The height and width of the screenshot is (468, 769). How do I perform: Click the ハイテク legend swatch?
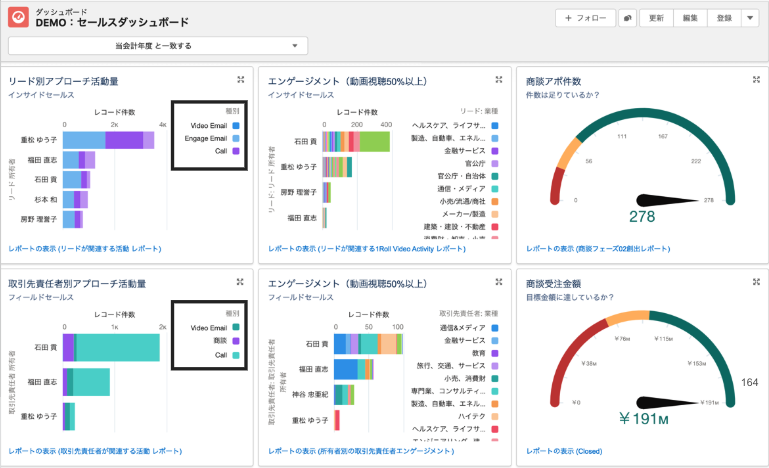click(495, 416)
